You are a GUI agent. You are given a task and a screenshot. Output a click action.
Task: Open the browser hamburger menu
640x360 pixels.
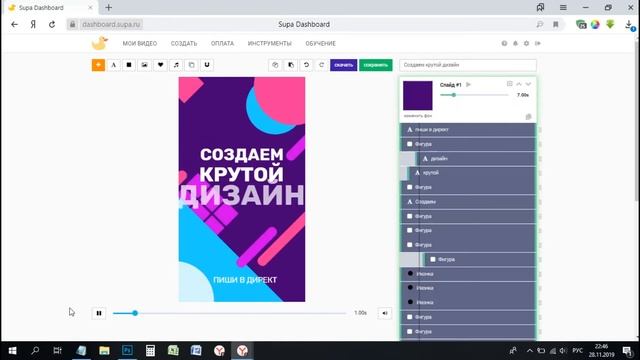tap(563, 7)
